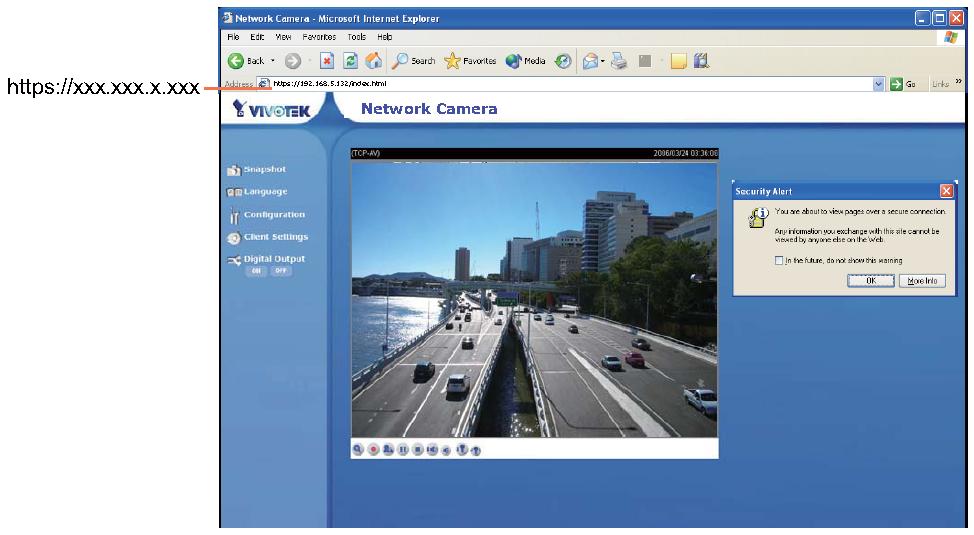Click More Info in Security Alert dialog
Screen dimensions: 974x535
click(922, 281)
